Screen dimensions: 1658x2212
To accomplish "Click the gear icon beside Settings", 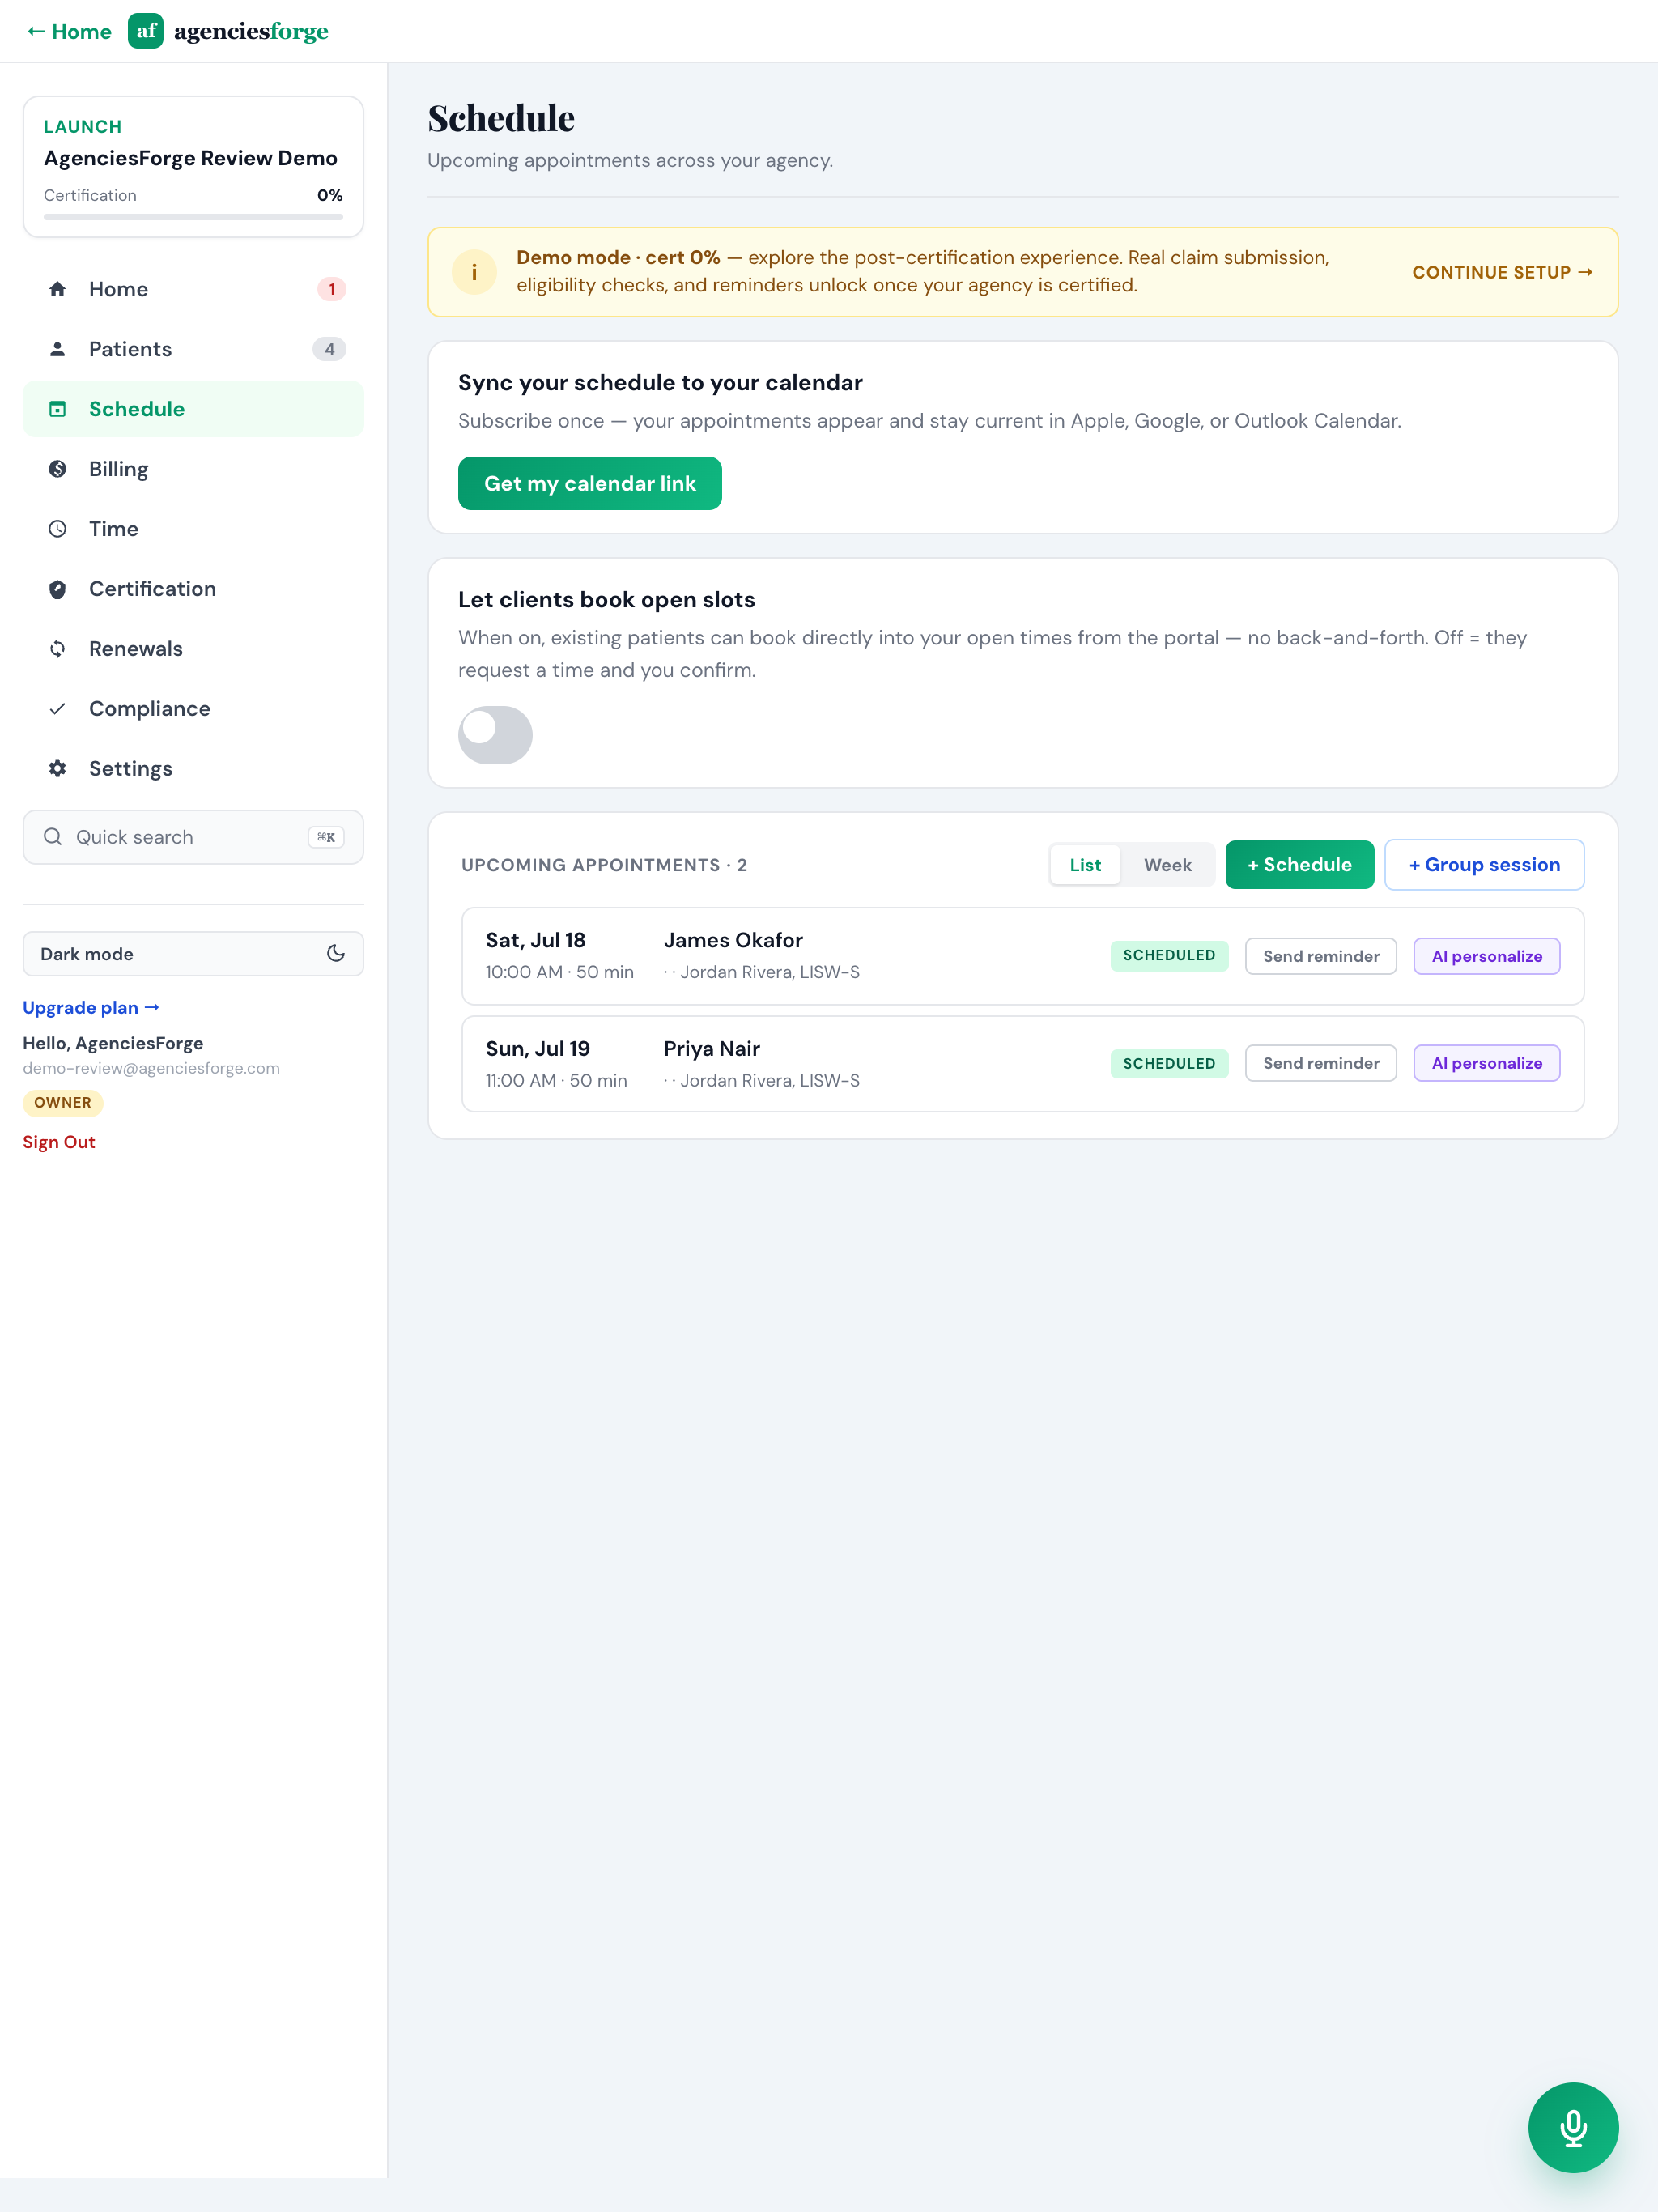I will pos(58,769).
